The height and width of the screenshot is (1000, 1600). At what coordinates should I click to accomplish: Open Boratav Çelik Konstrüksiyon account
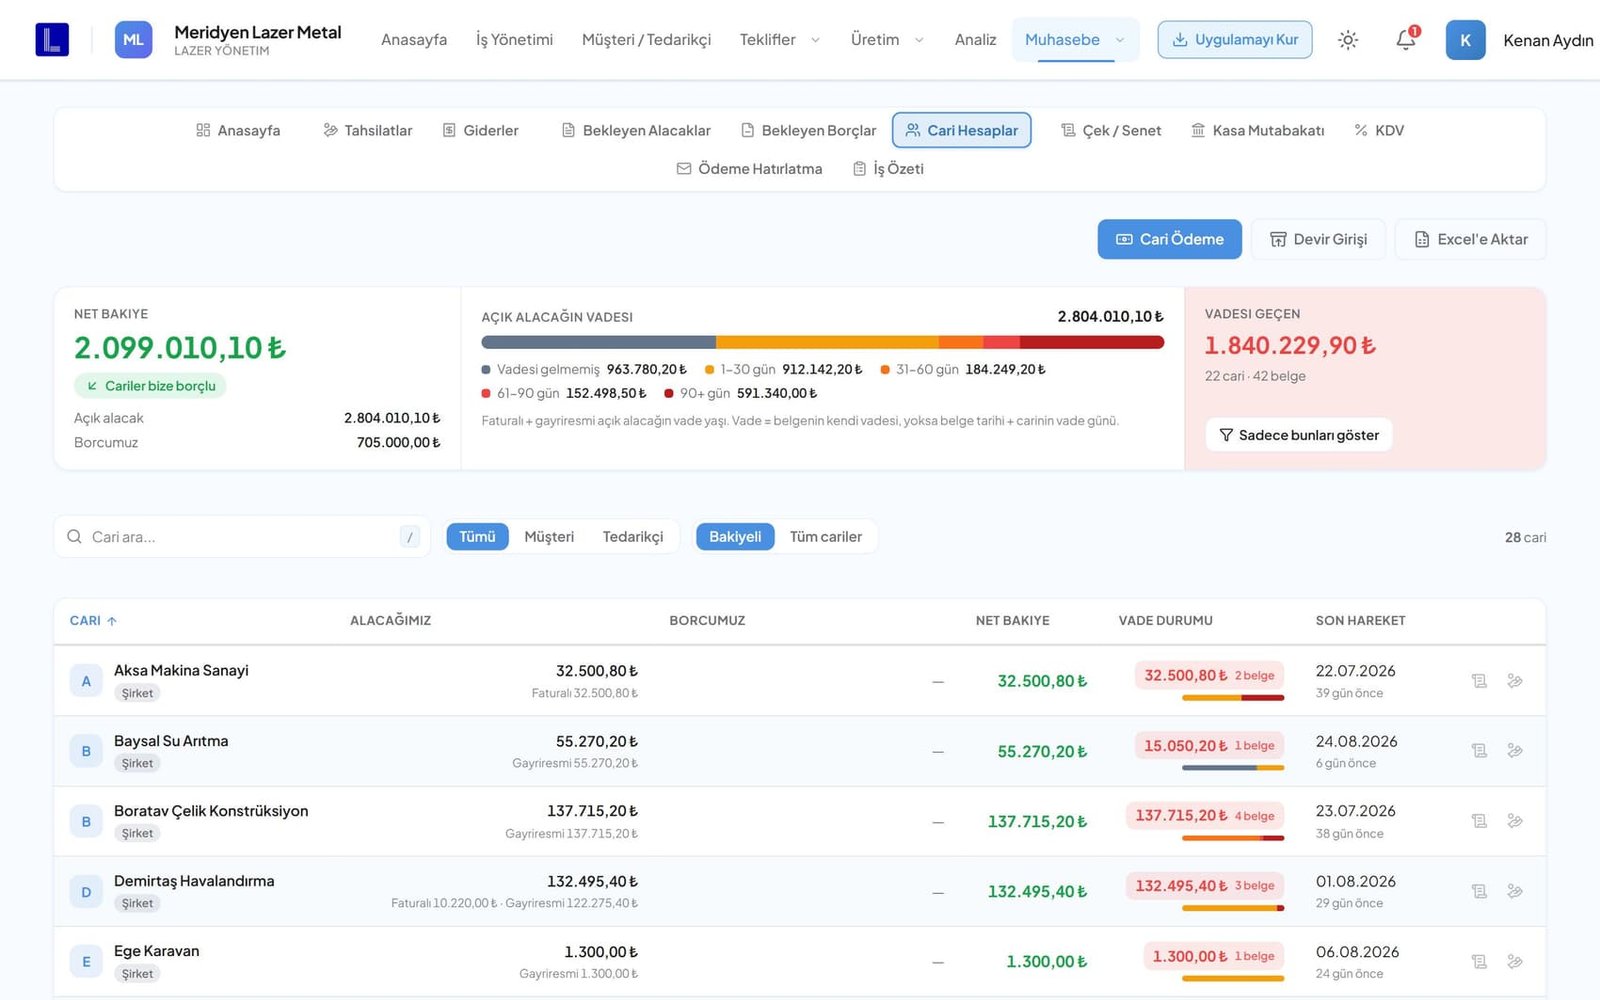click(x=211, y=811)
